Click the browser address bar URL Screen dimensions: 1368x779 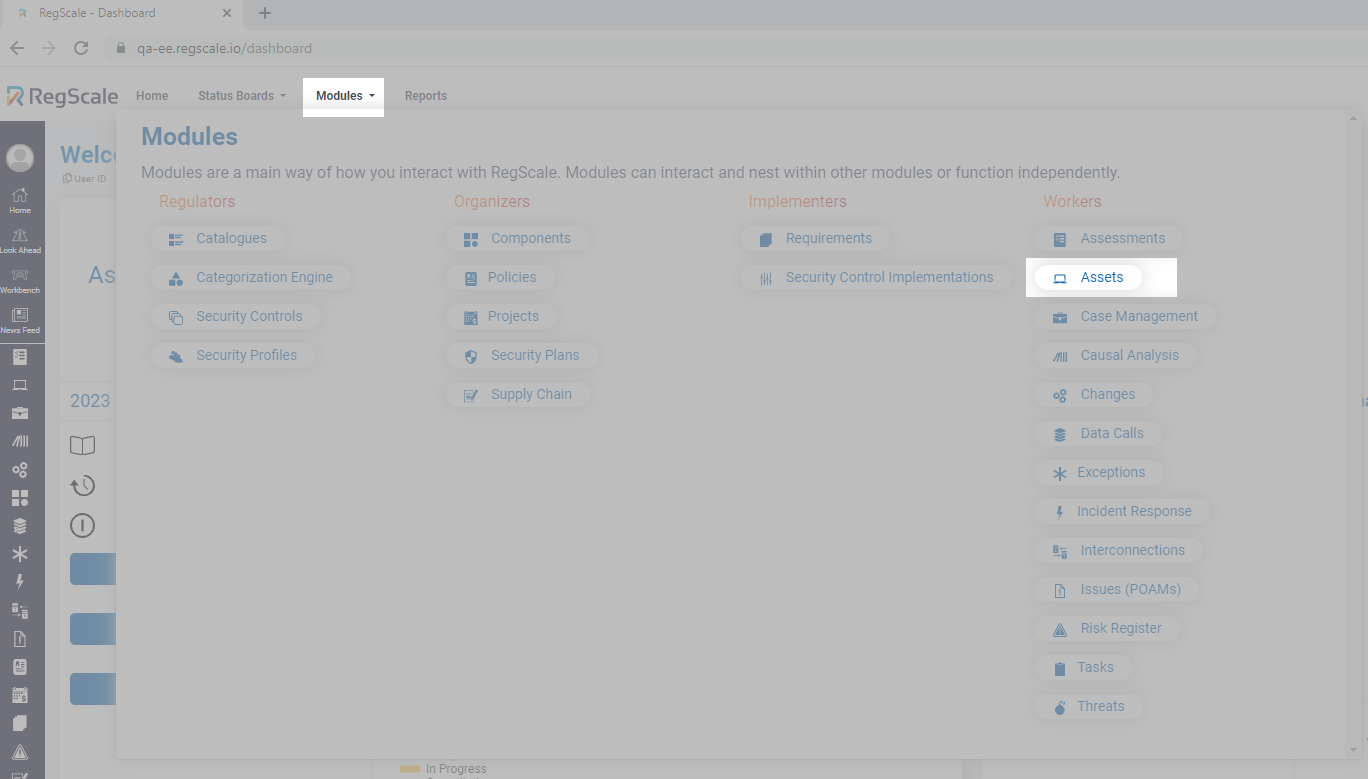click(224, 48)
